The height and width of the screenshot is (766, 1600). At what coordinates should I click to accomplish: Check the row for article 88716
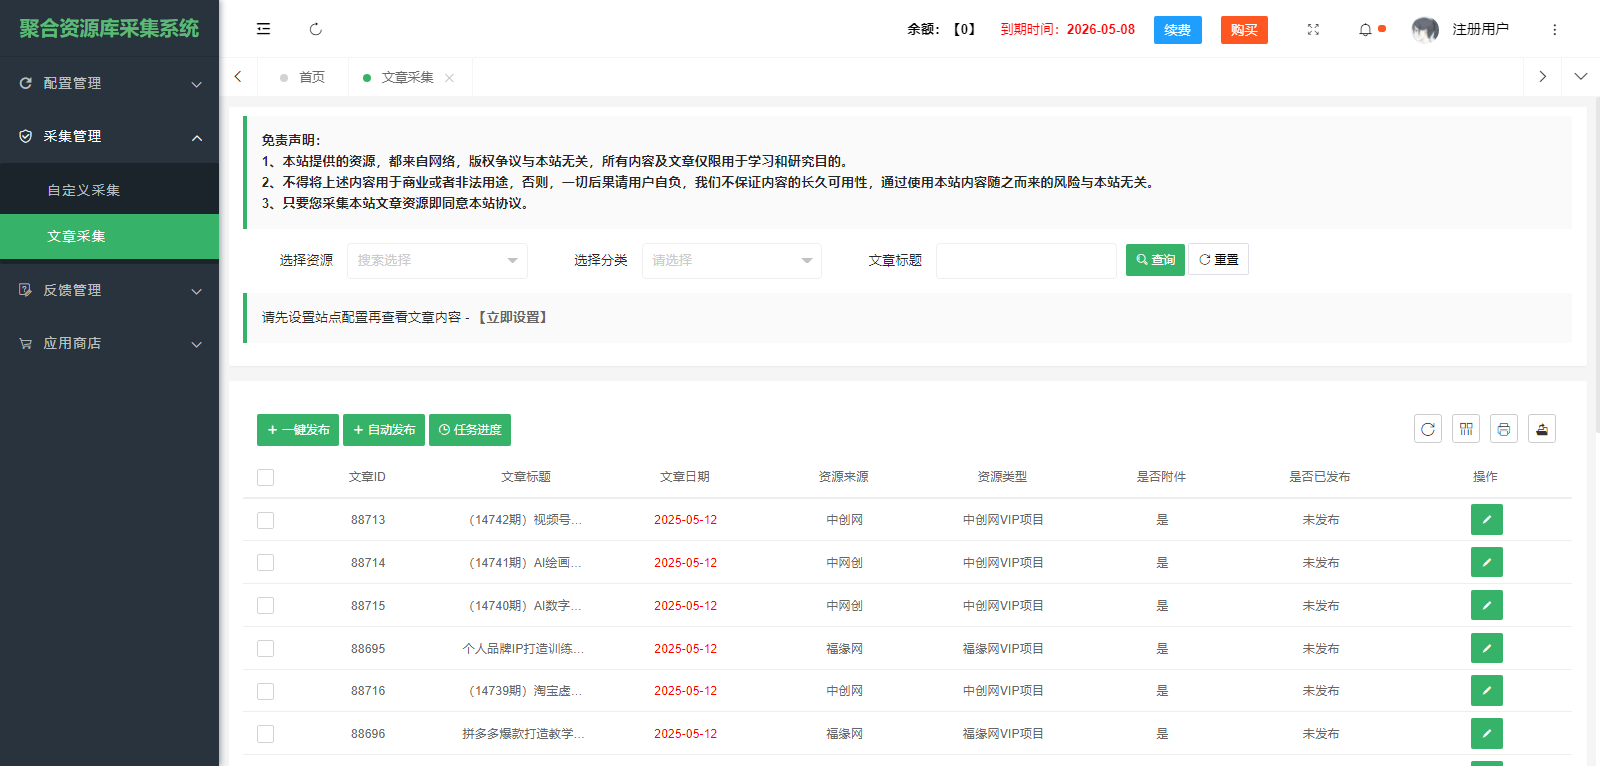[265, 691]
